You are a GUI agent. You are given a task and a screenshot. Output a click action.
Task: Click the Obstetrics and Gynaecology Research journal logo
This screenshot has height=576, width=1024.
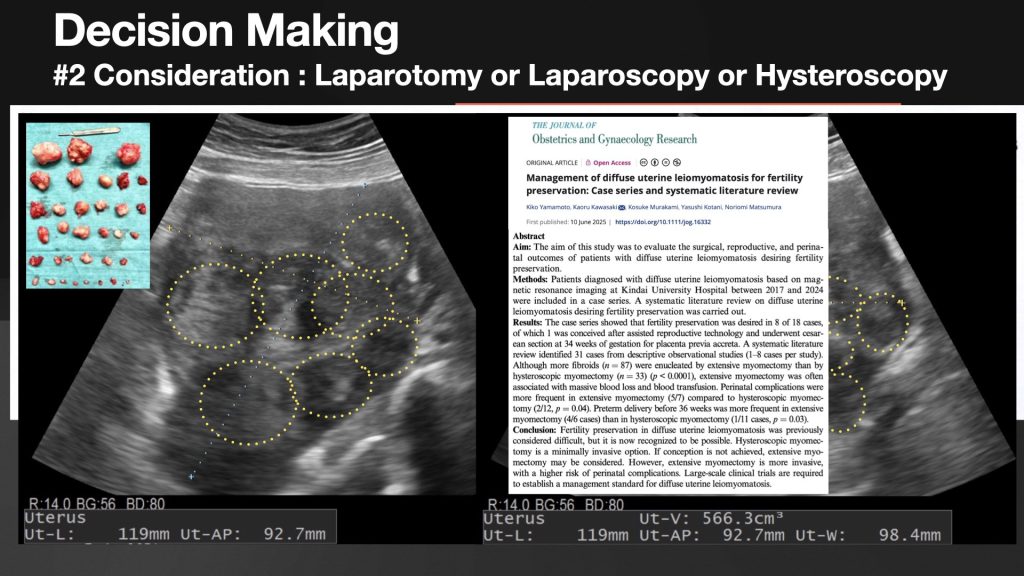(614, 133)
